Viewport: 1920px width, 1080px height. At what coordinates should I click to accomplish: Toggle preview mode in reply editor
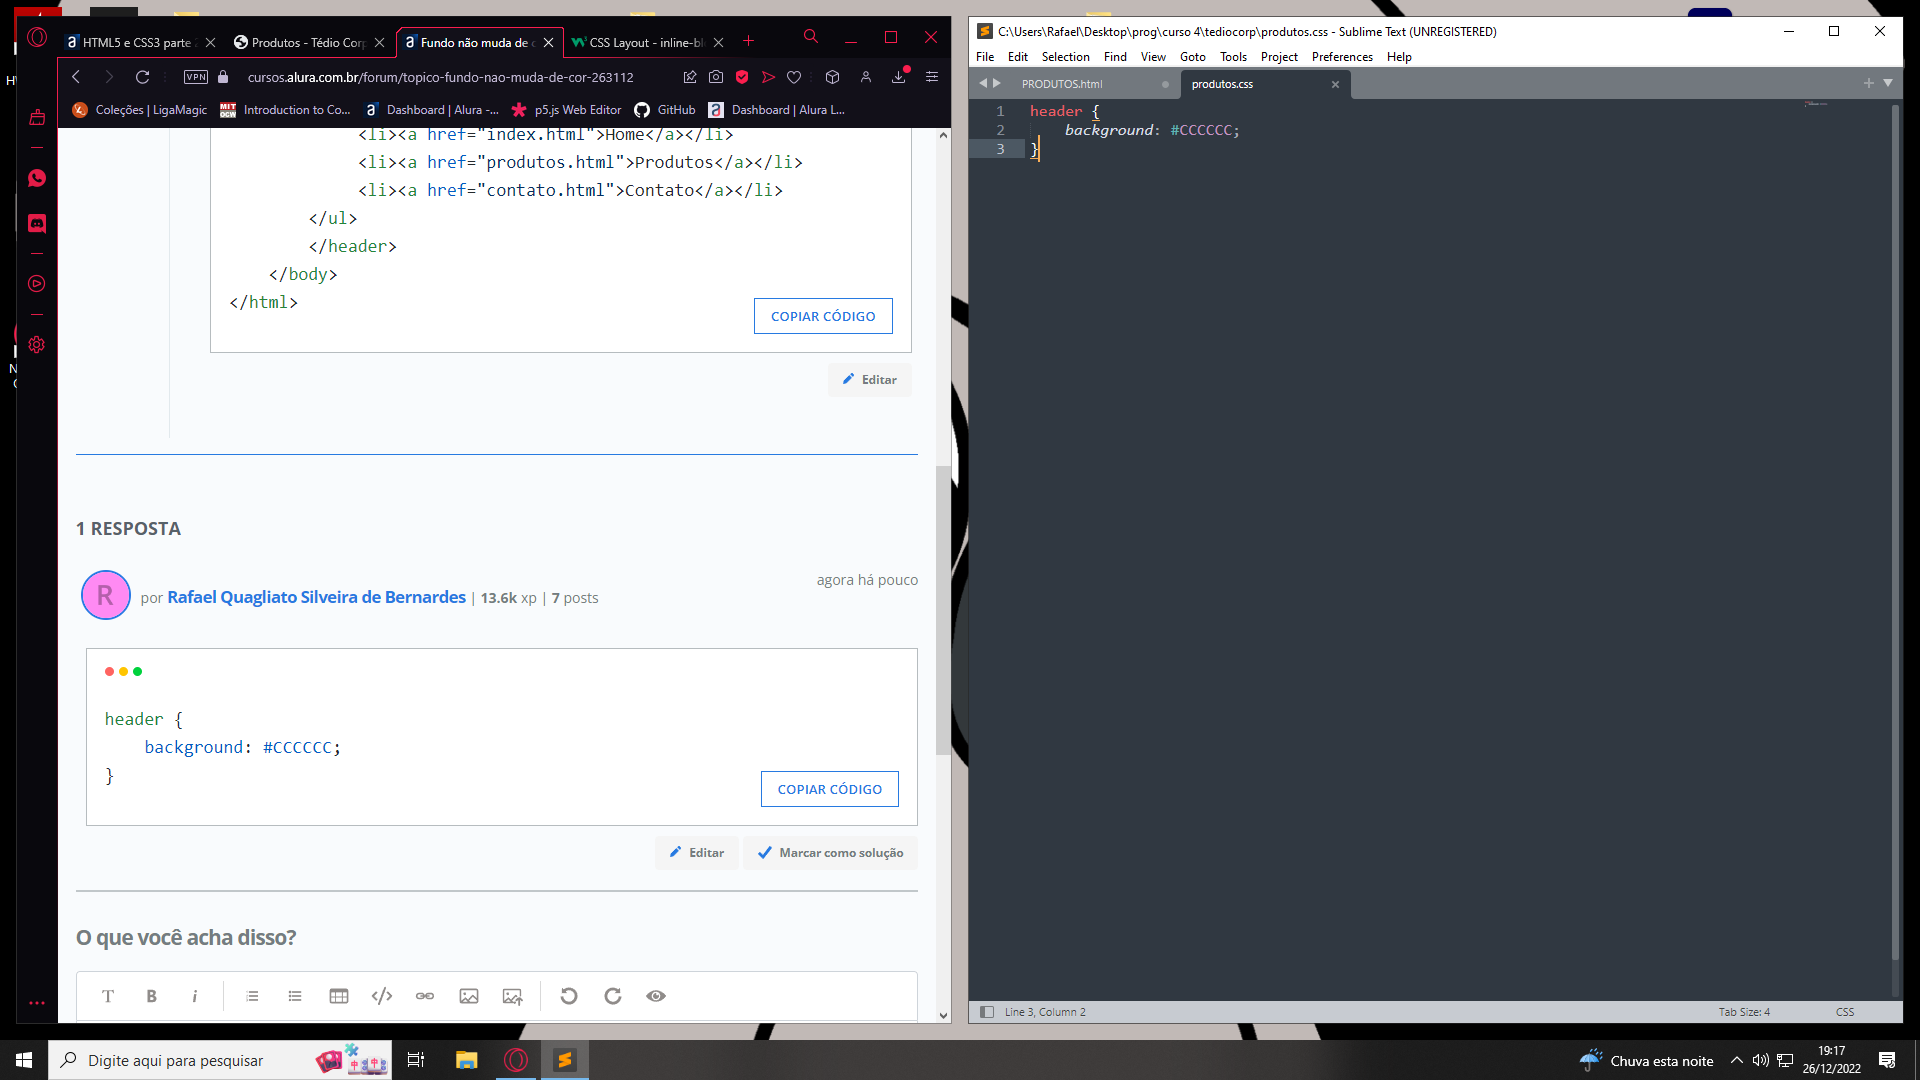655,996
